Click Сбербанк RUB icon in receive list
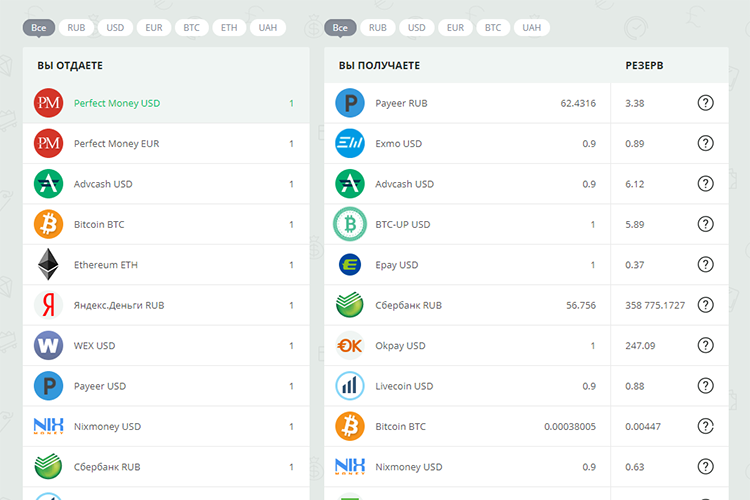The width and height of the screenshot is (750, 500). pyautogui.click(x=350, y=305)
